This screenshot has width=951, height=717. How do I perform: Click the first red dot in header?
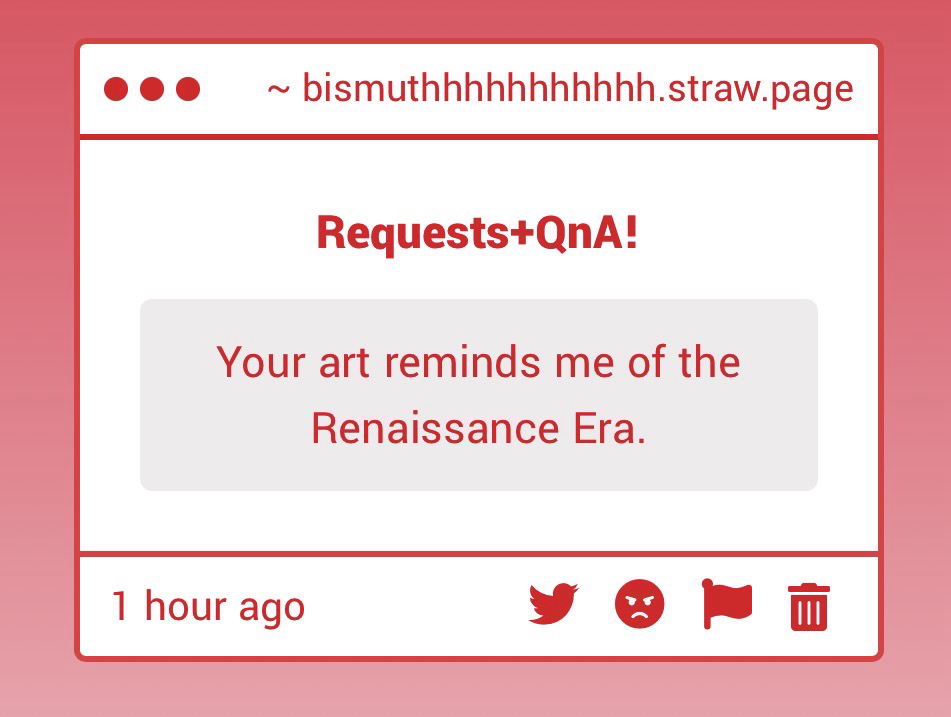pyautogui.click(x=116, y=89)
